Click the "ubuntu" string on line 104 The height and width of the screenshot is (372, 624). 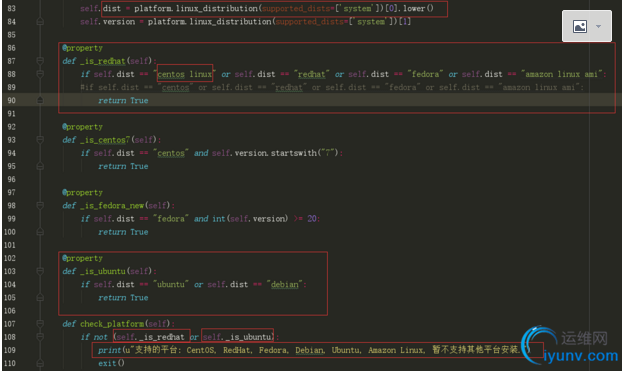[x=171, y=284]
